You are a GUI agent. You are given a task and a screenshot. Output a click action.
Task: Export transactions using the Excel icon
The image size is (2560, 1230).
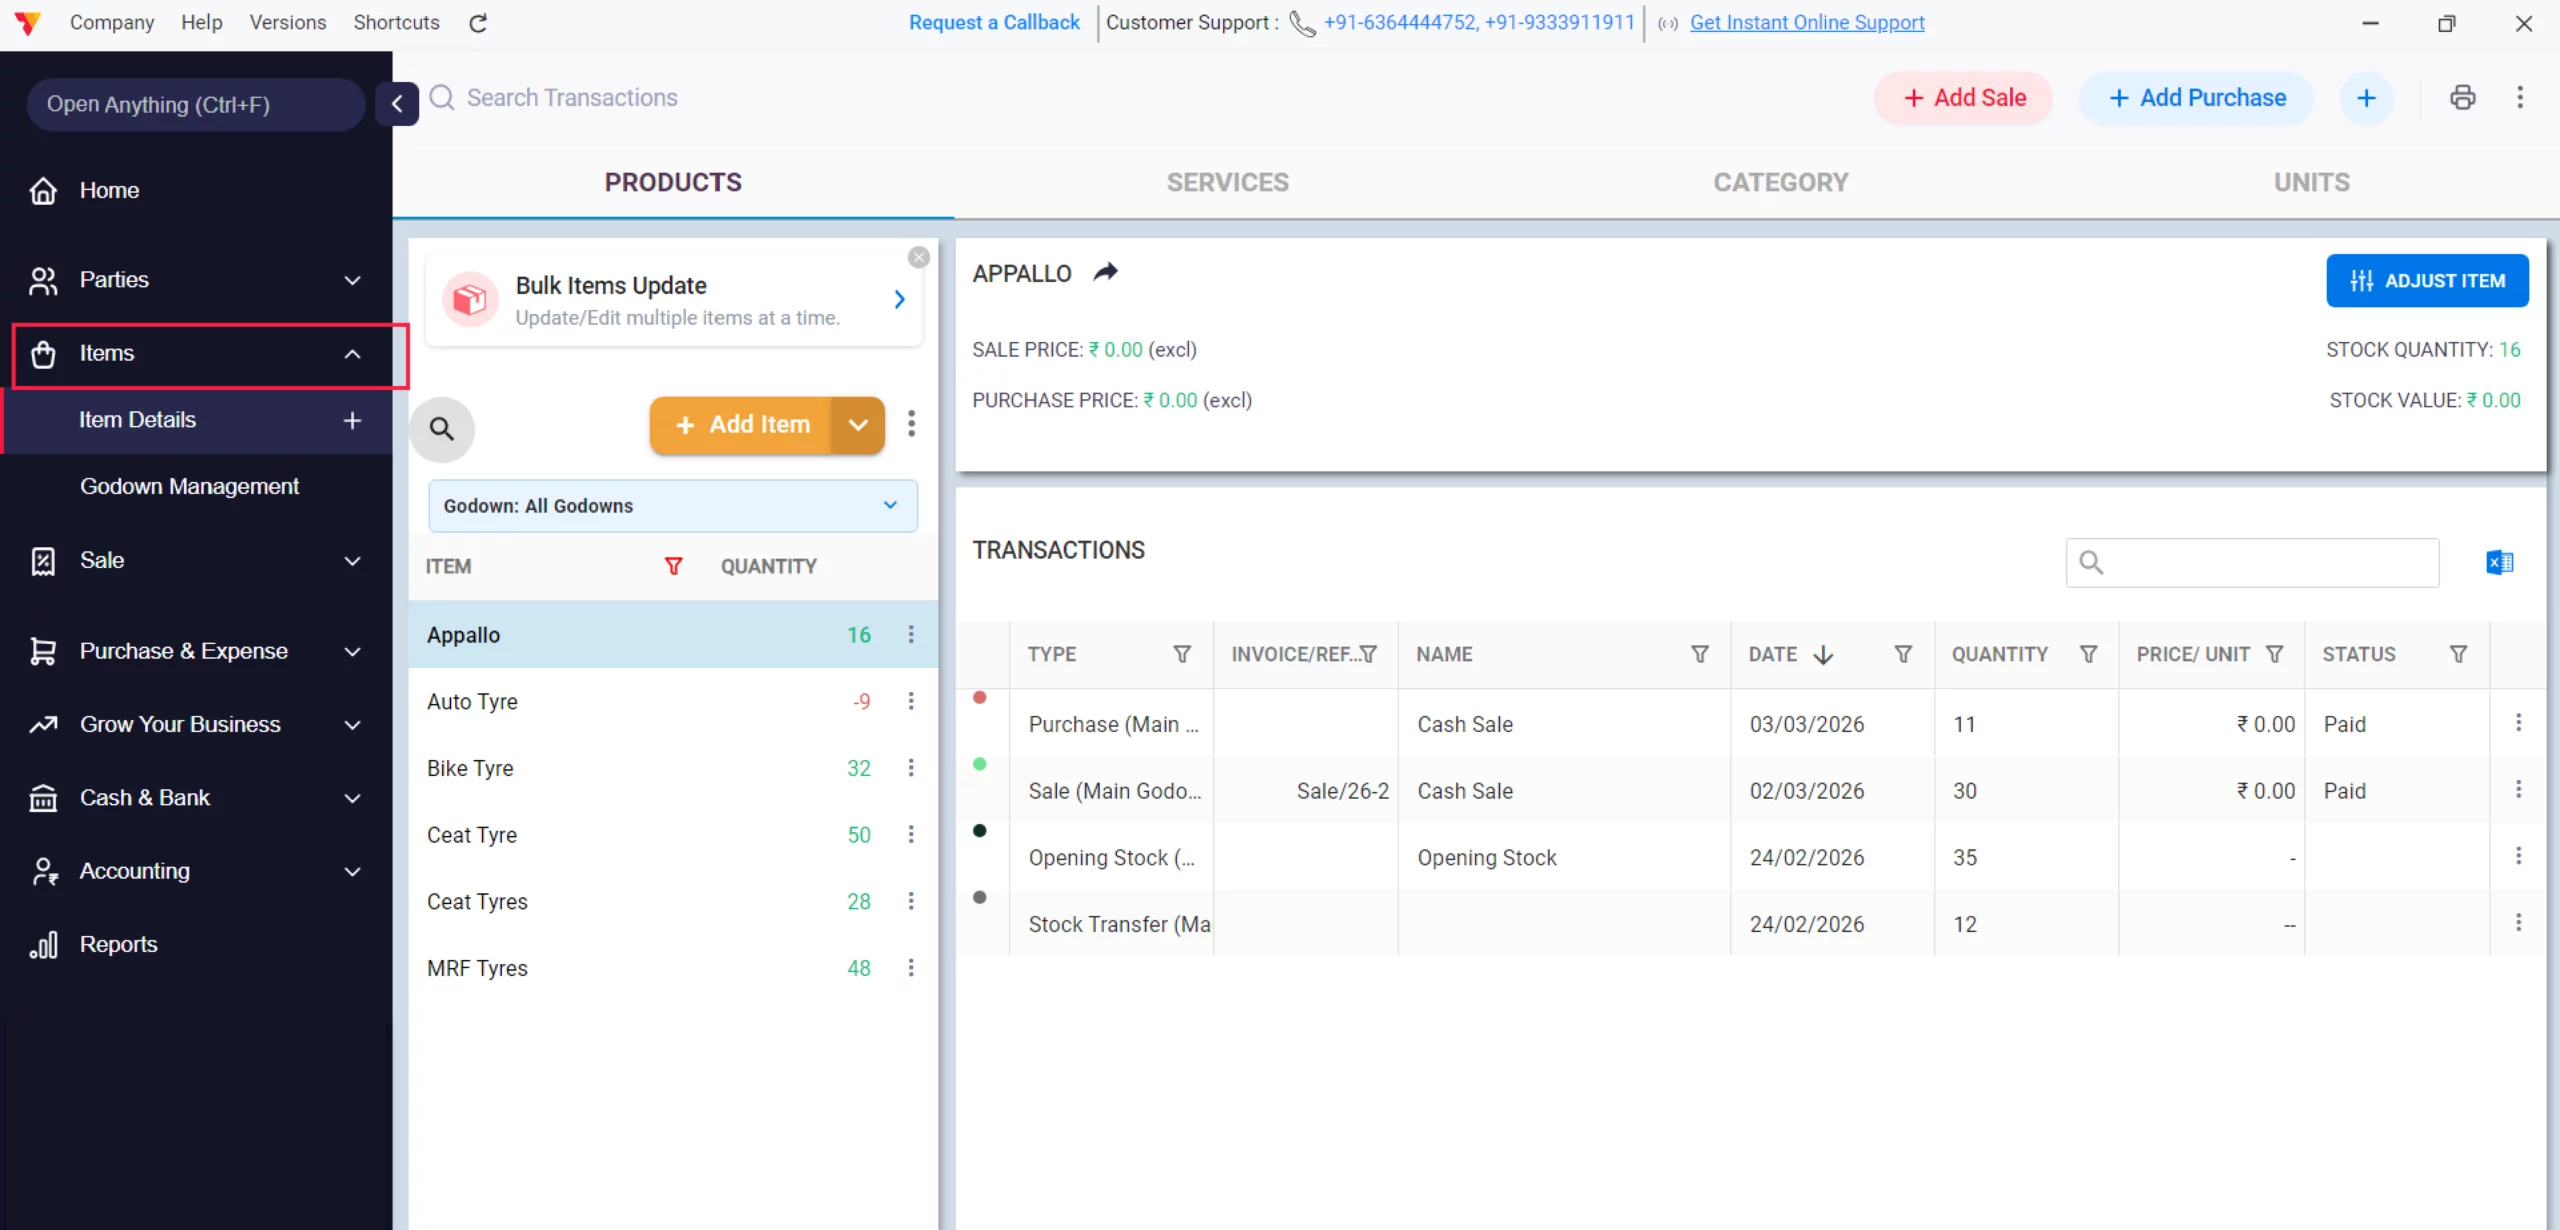(x=2499, y=562)
